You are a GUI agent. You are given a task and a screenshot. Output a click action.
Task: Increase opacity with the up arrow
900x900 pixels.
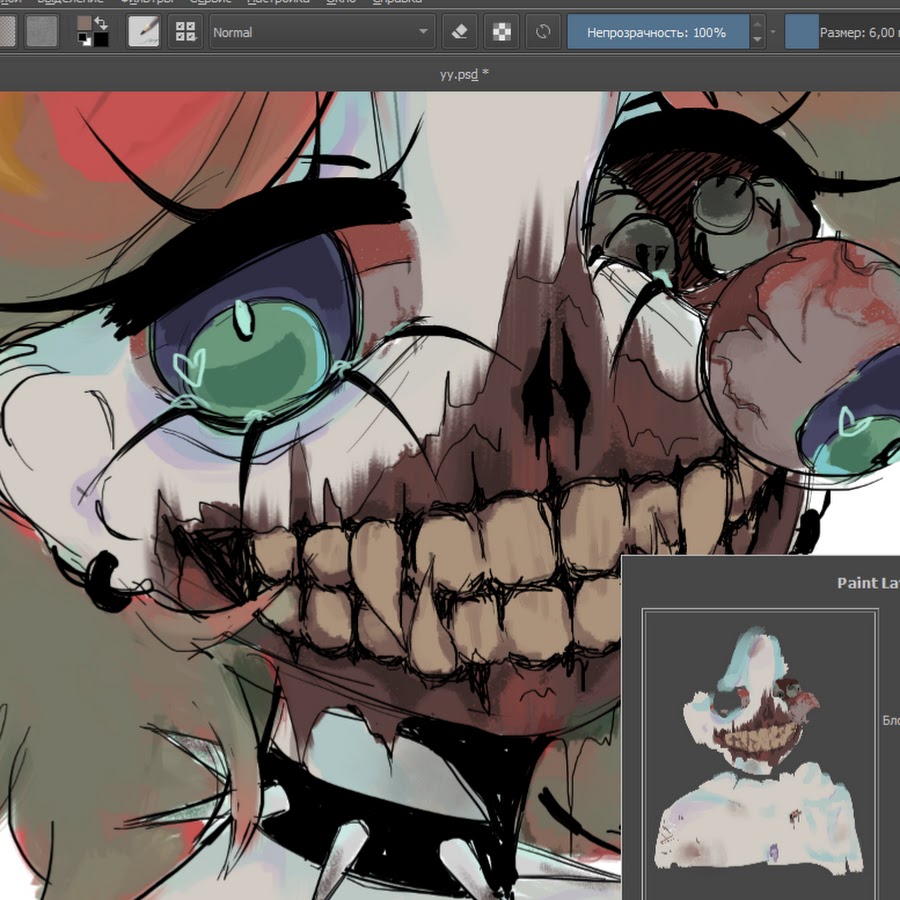pyautogui.click(x=757, y=24)
